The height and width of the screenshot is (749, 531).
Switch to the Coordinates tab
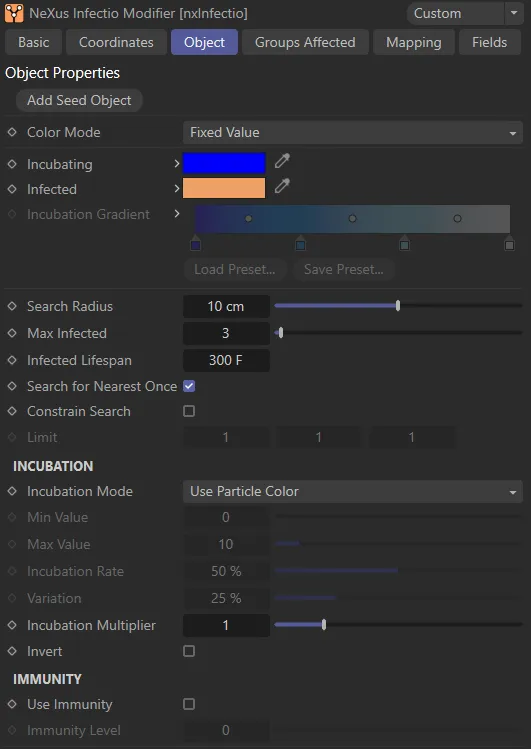116,42
